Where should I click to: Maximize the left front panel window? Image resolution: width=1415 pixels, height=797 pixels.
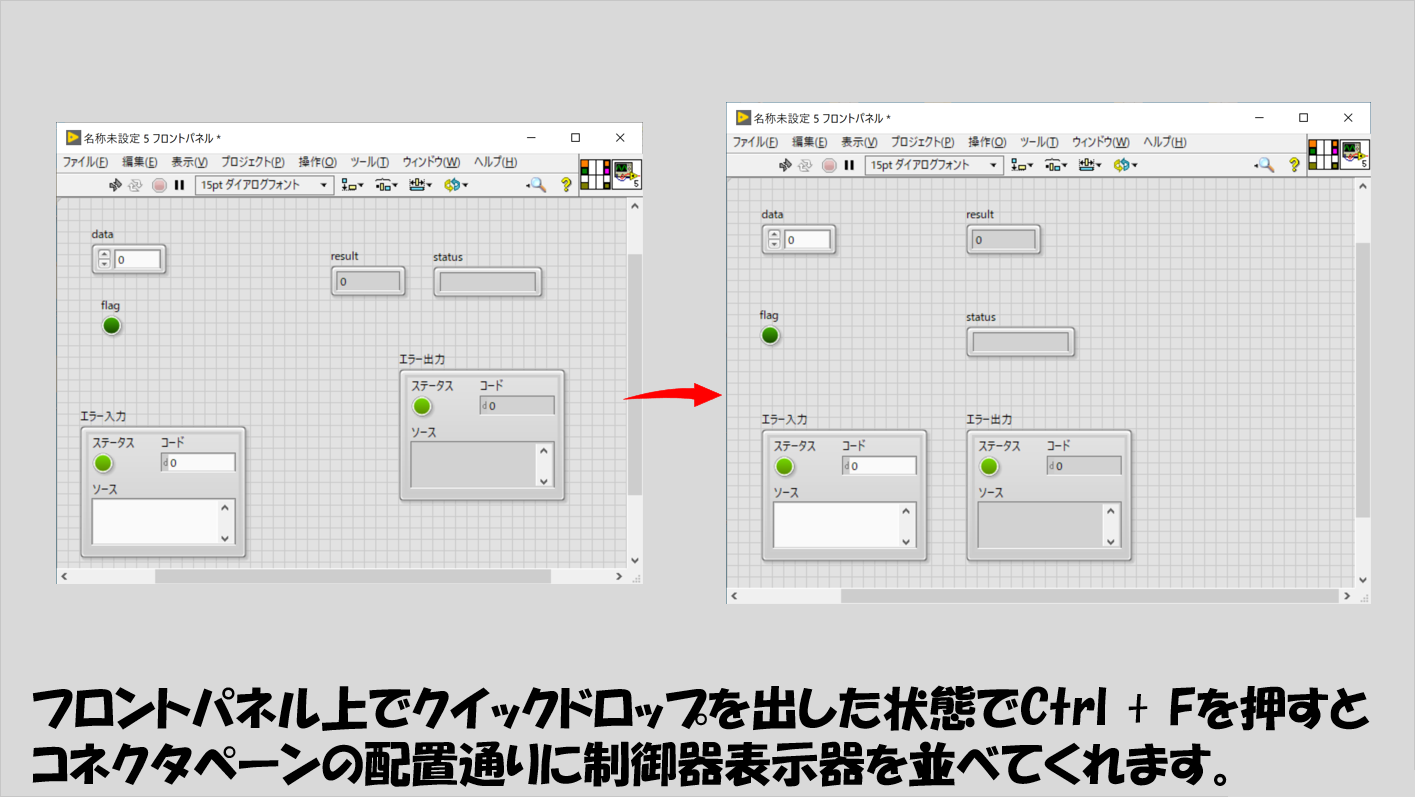575,137
